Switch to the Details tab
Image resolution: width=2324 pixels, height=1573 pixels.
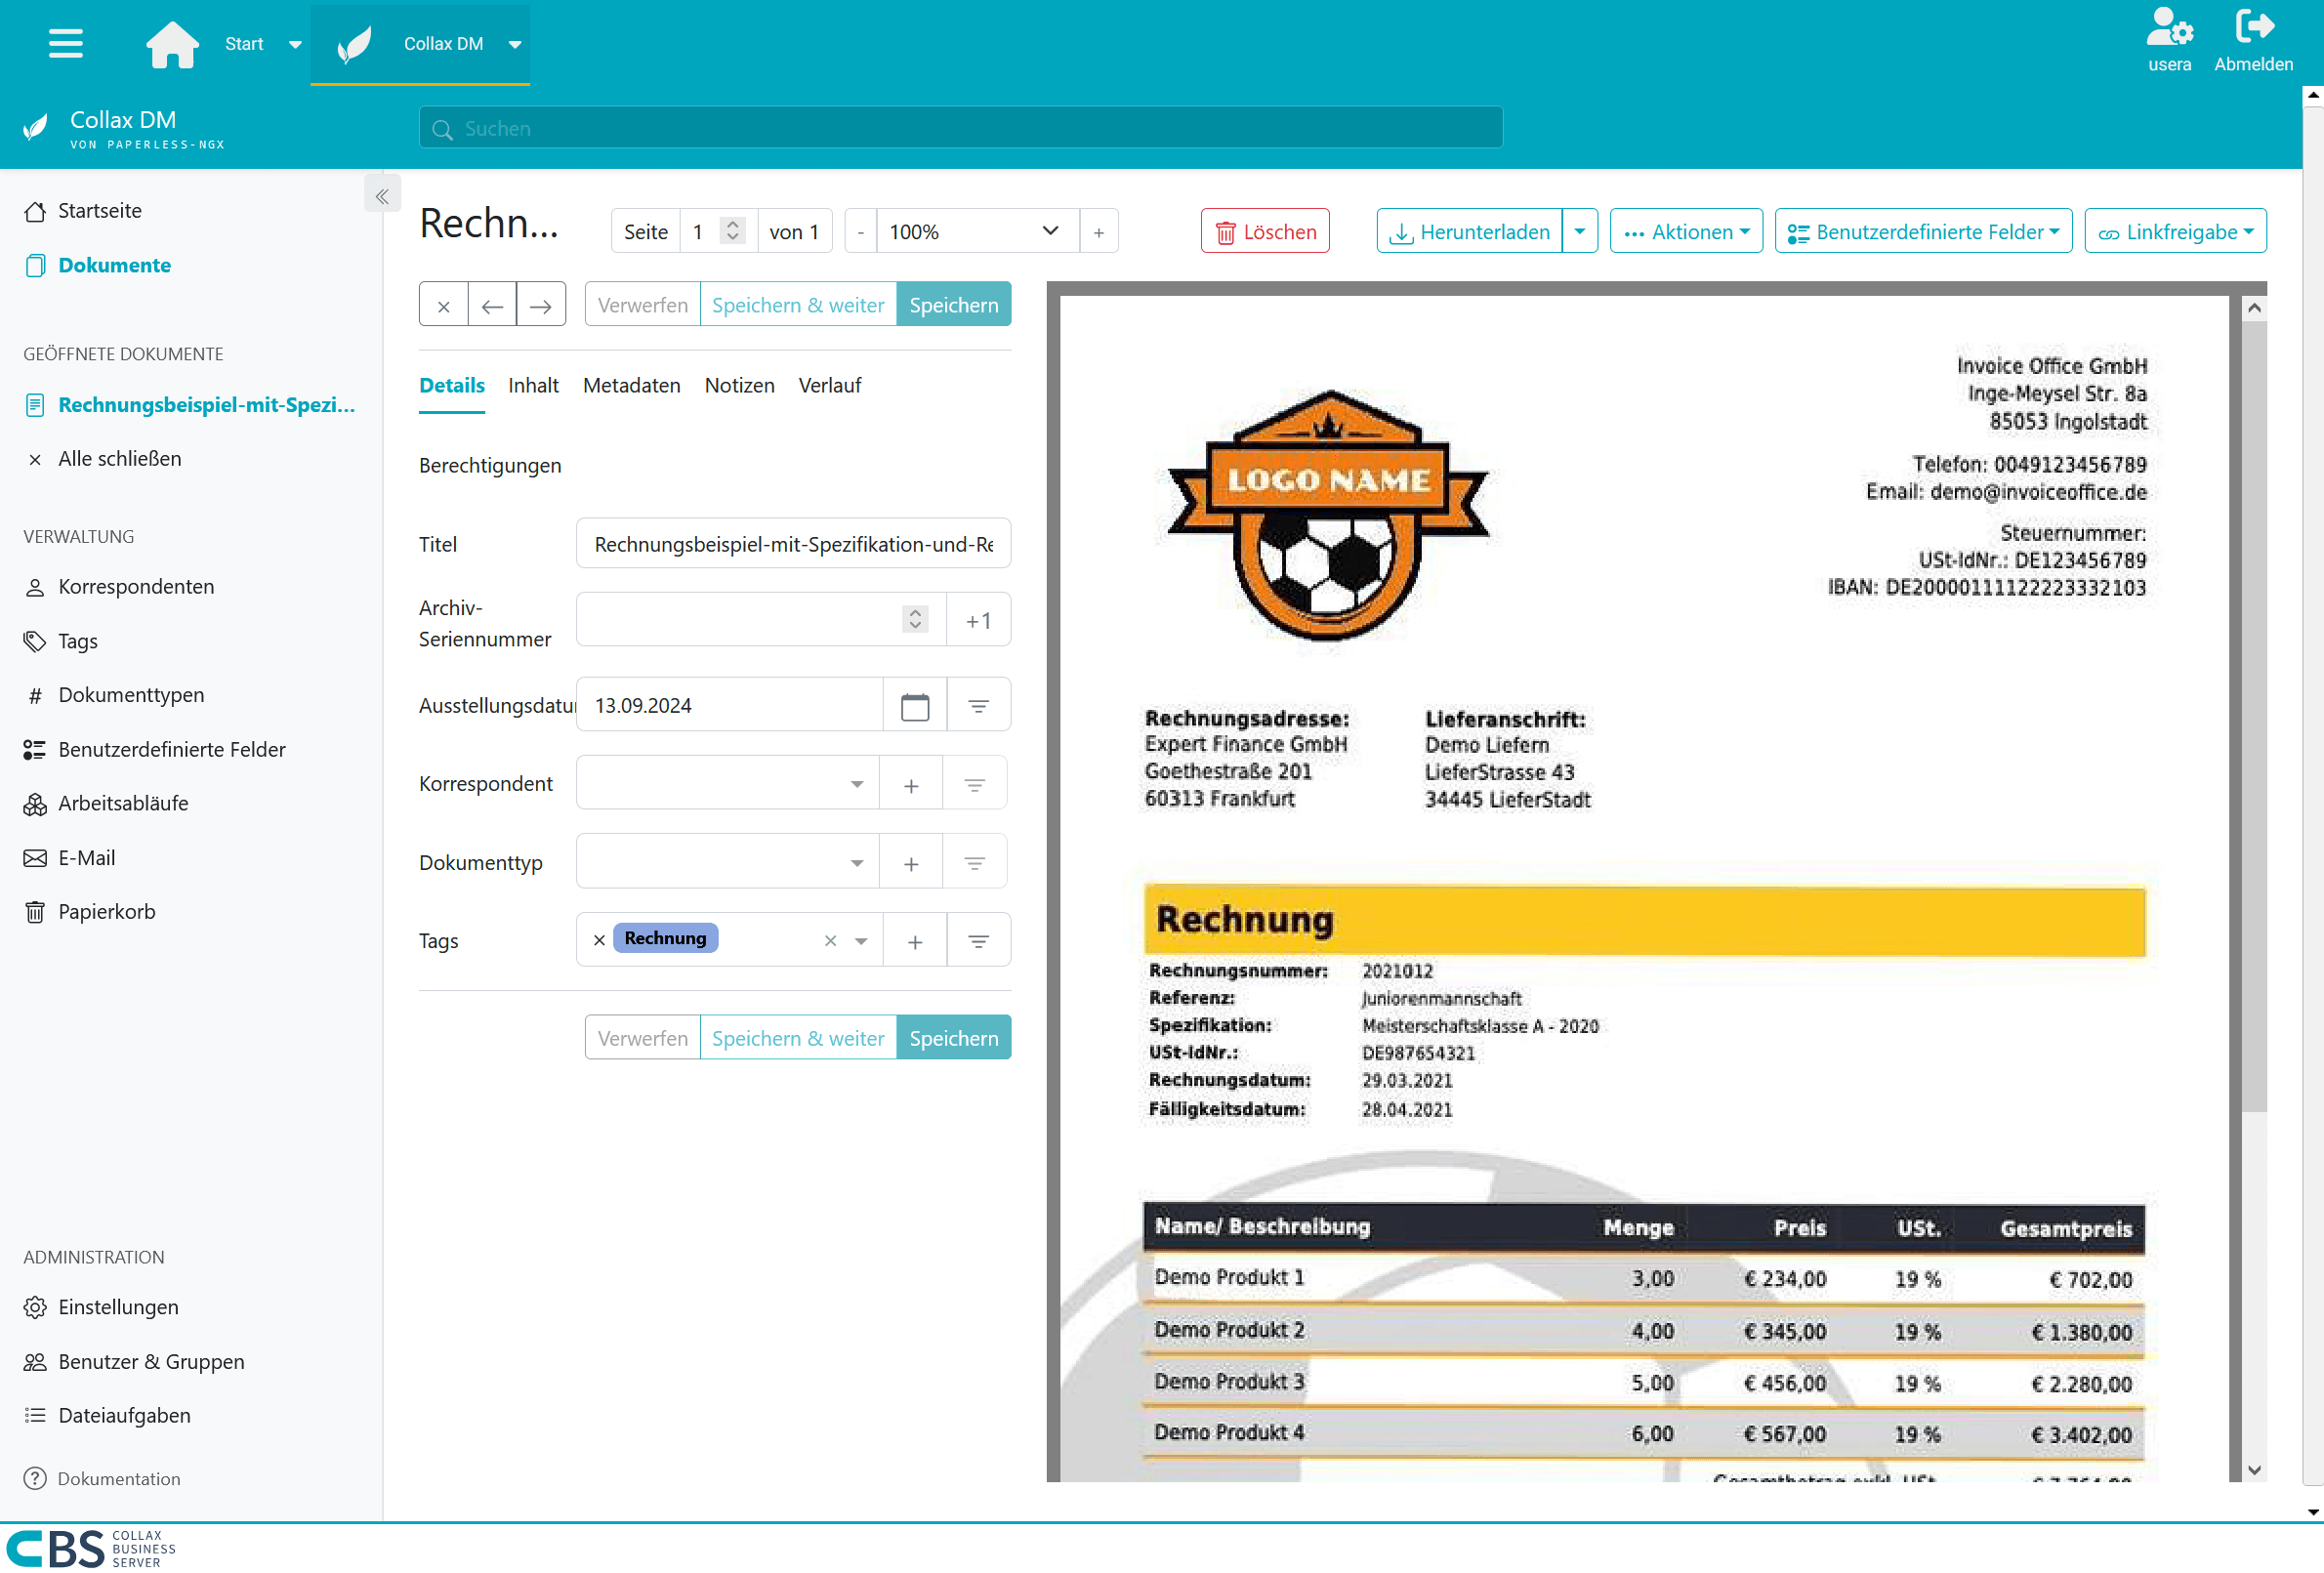tap(452, 386)
